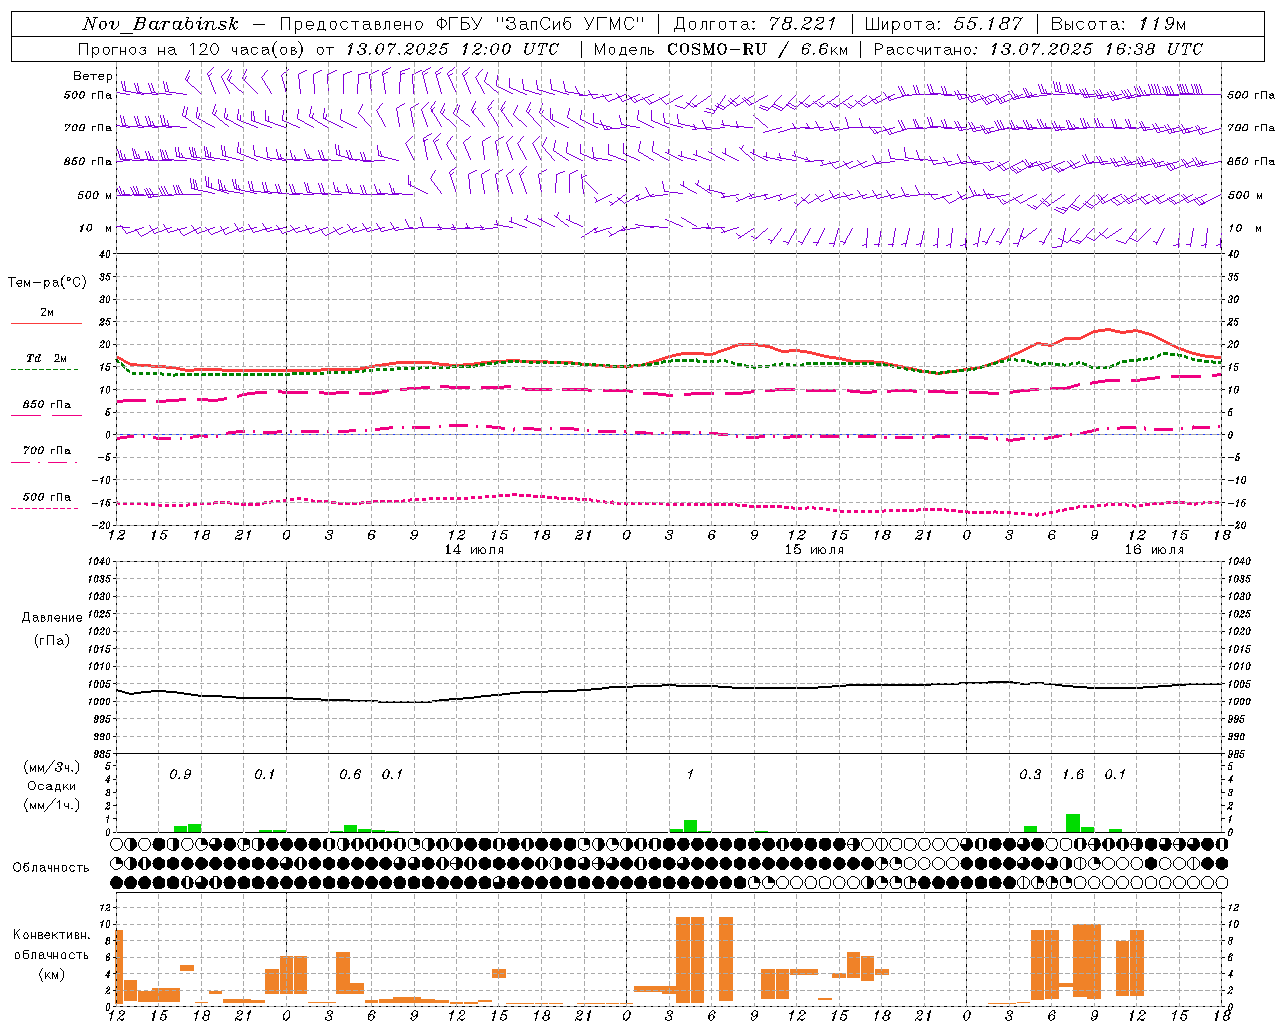Click the 14 июля date label
Screen dimensions: 1280x1024
pyautogui.click(x=474, y=550)
